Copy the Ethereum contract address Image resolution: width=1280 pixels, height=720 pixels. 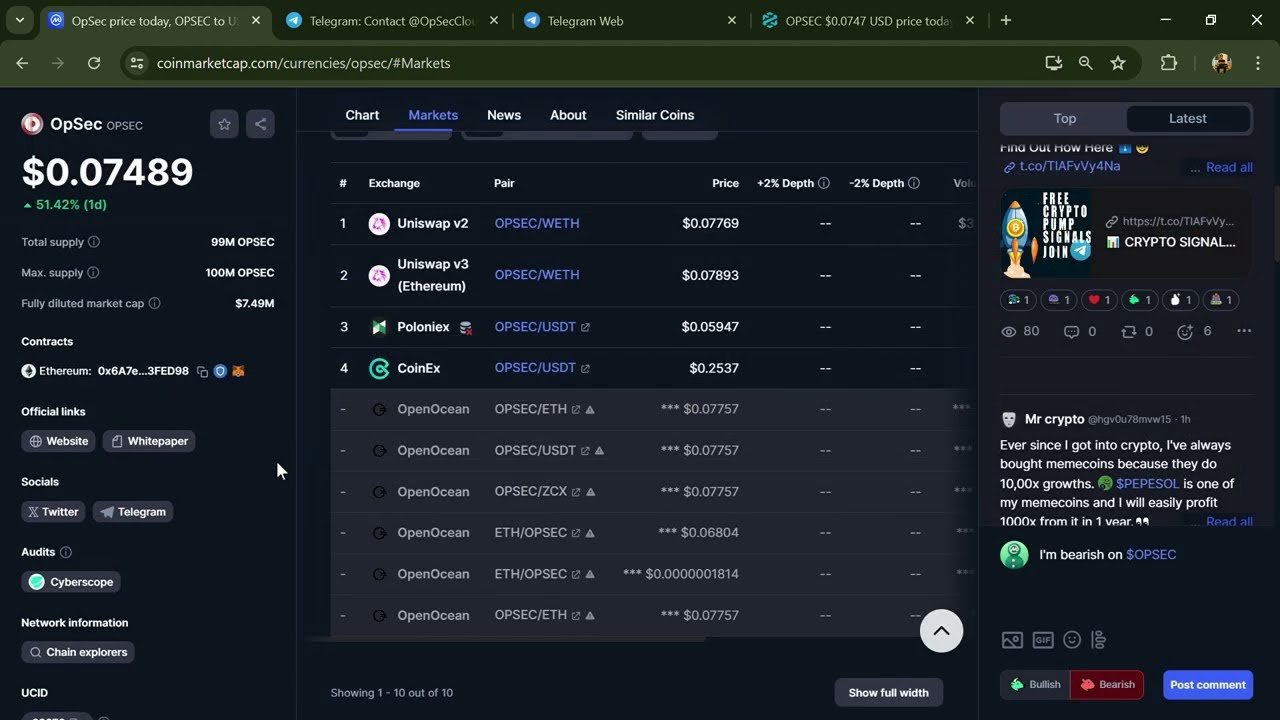[x=202, y=371]
